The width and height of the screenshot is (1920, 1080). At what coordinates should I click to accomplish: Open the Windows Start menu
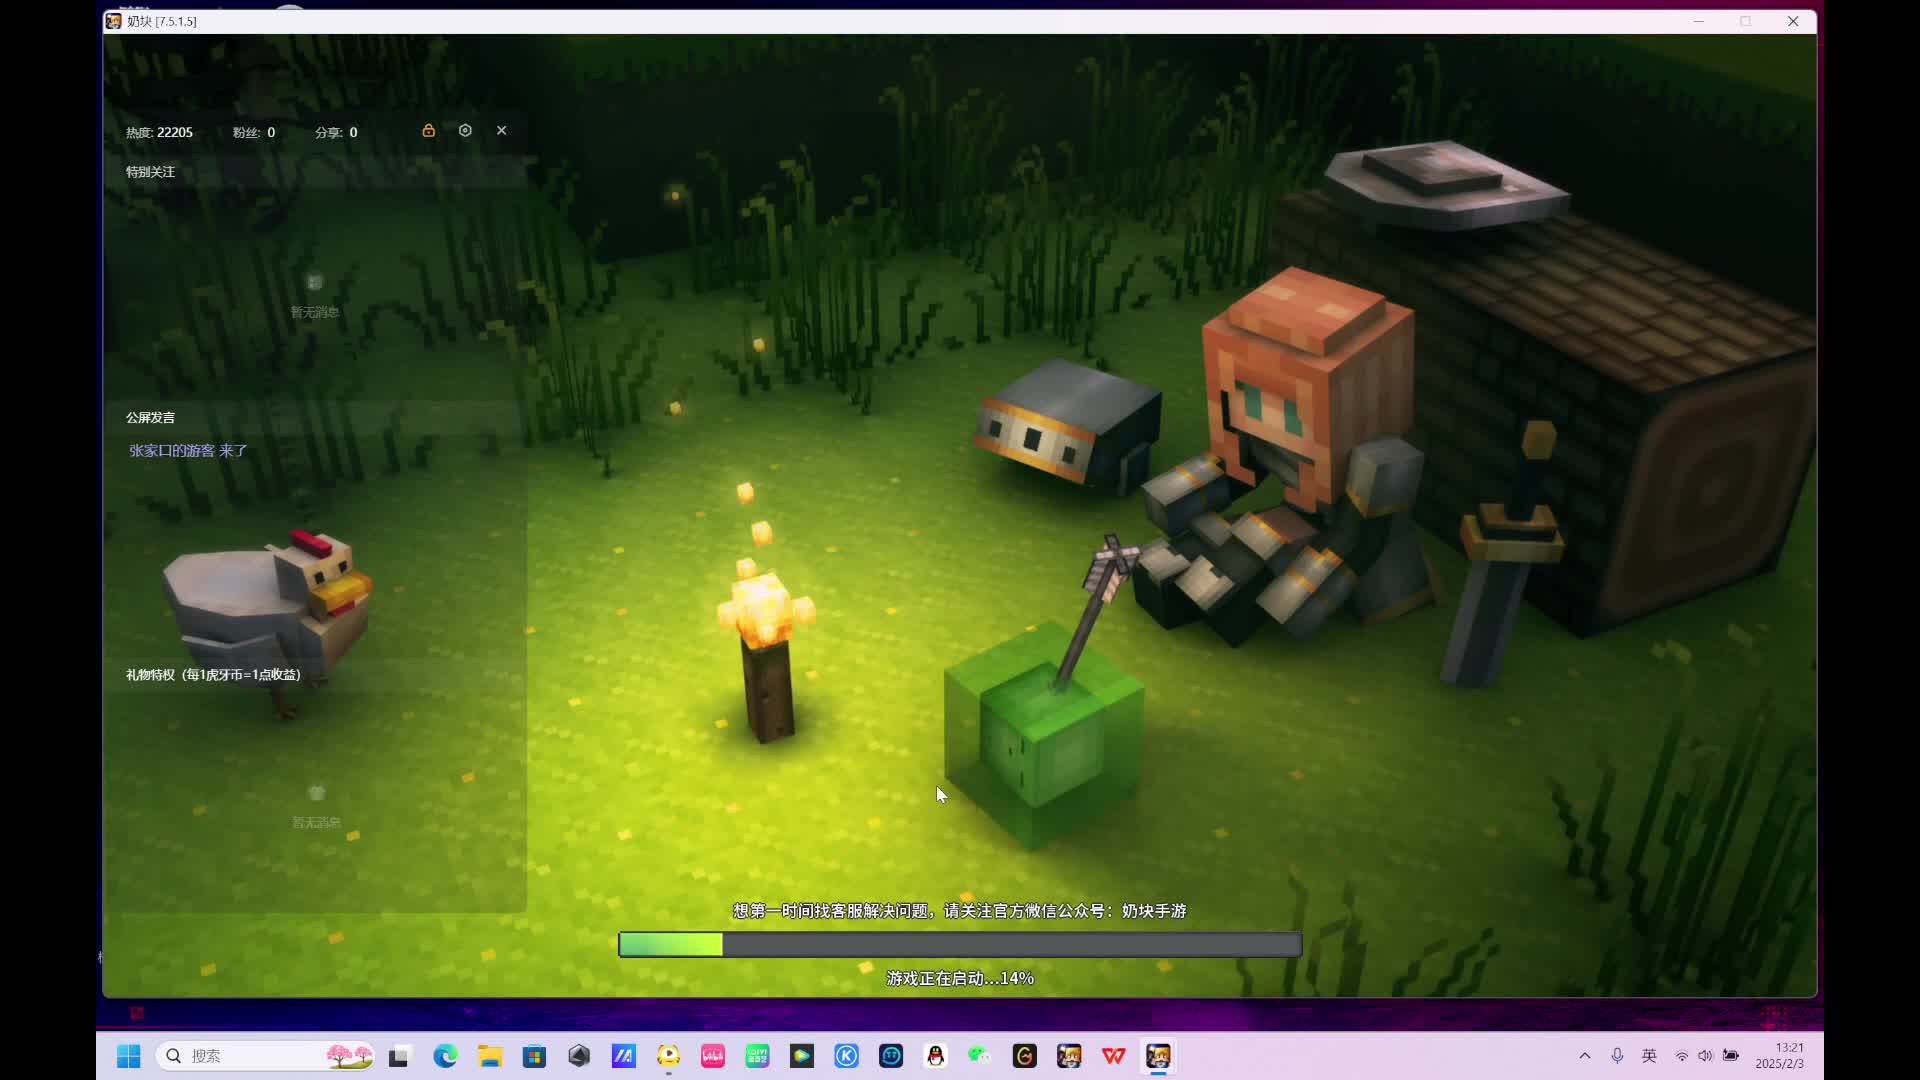click(129, 1056)
